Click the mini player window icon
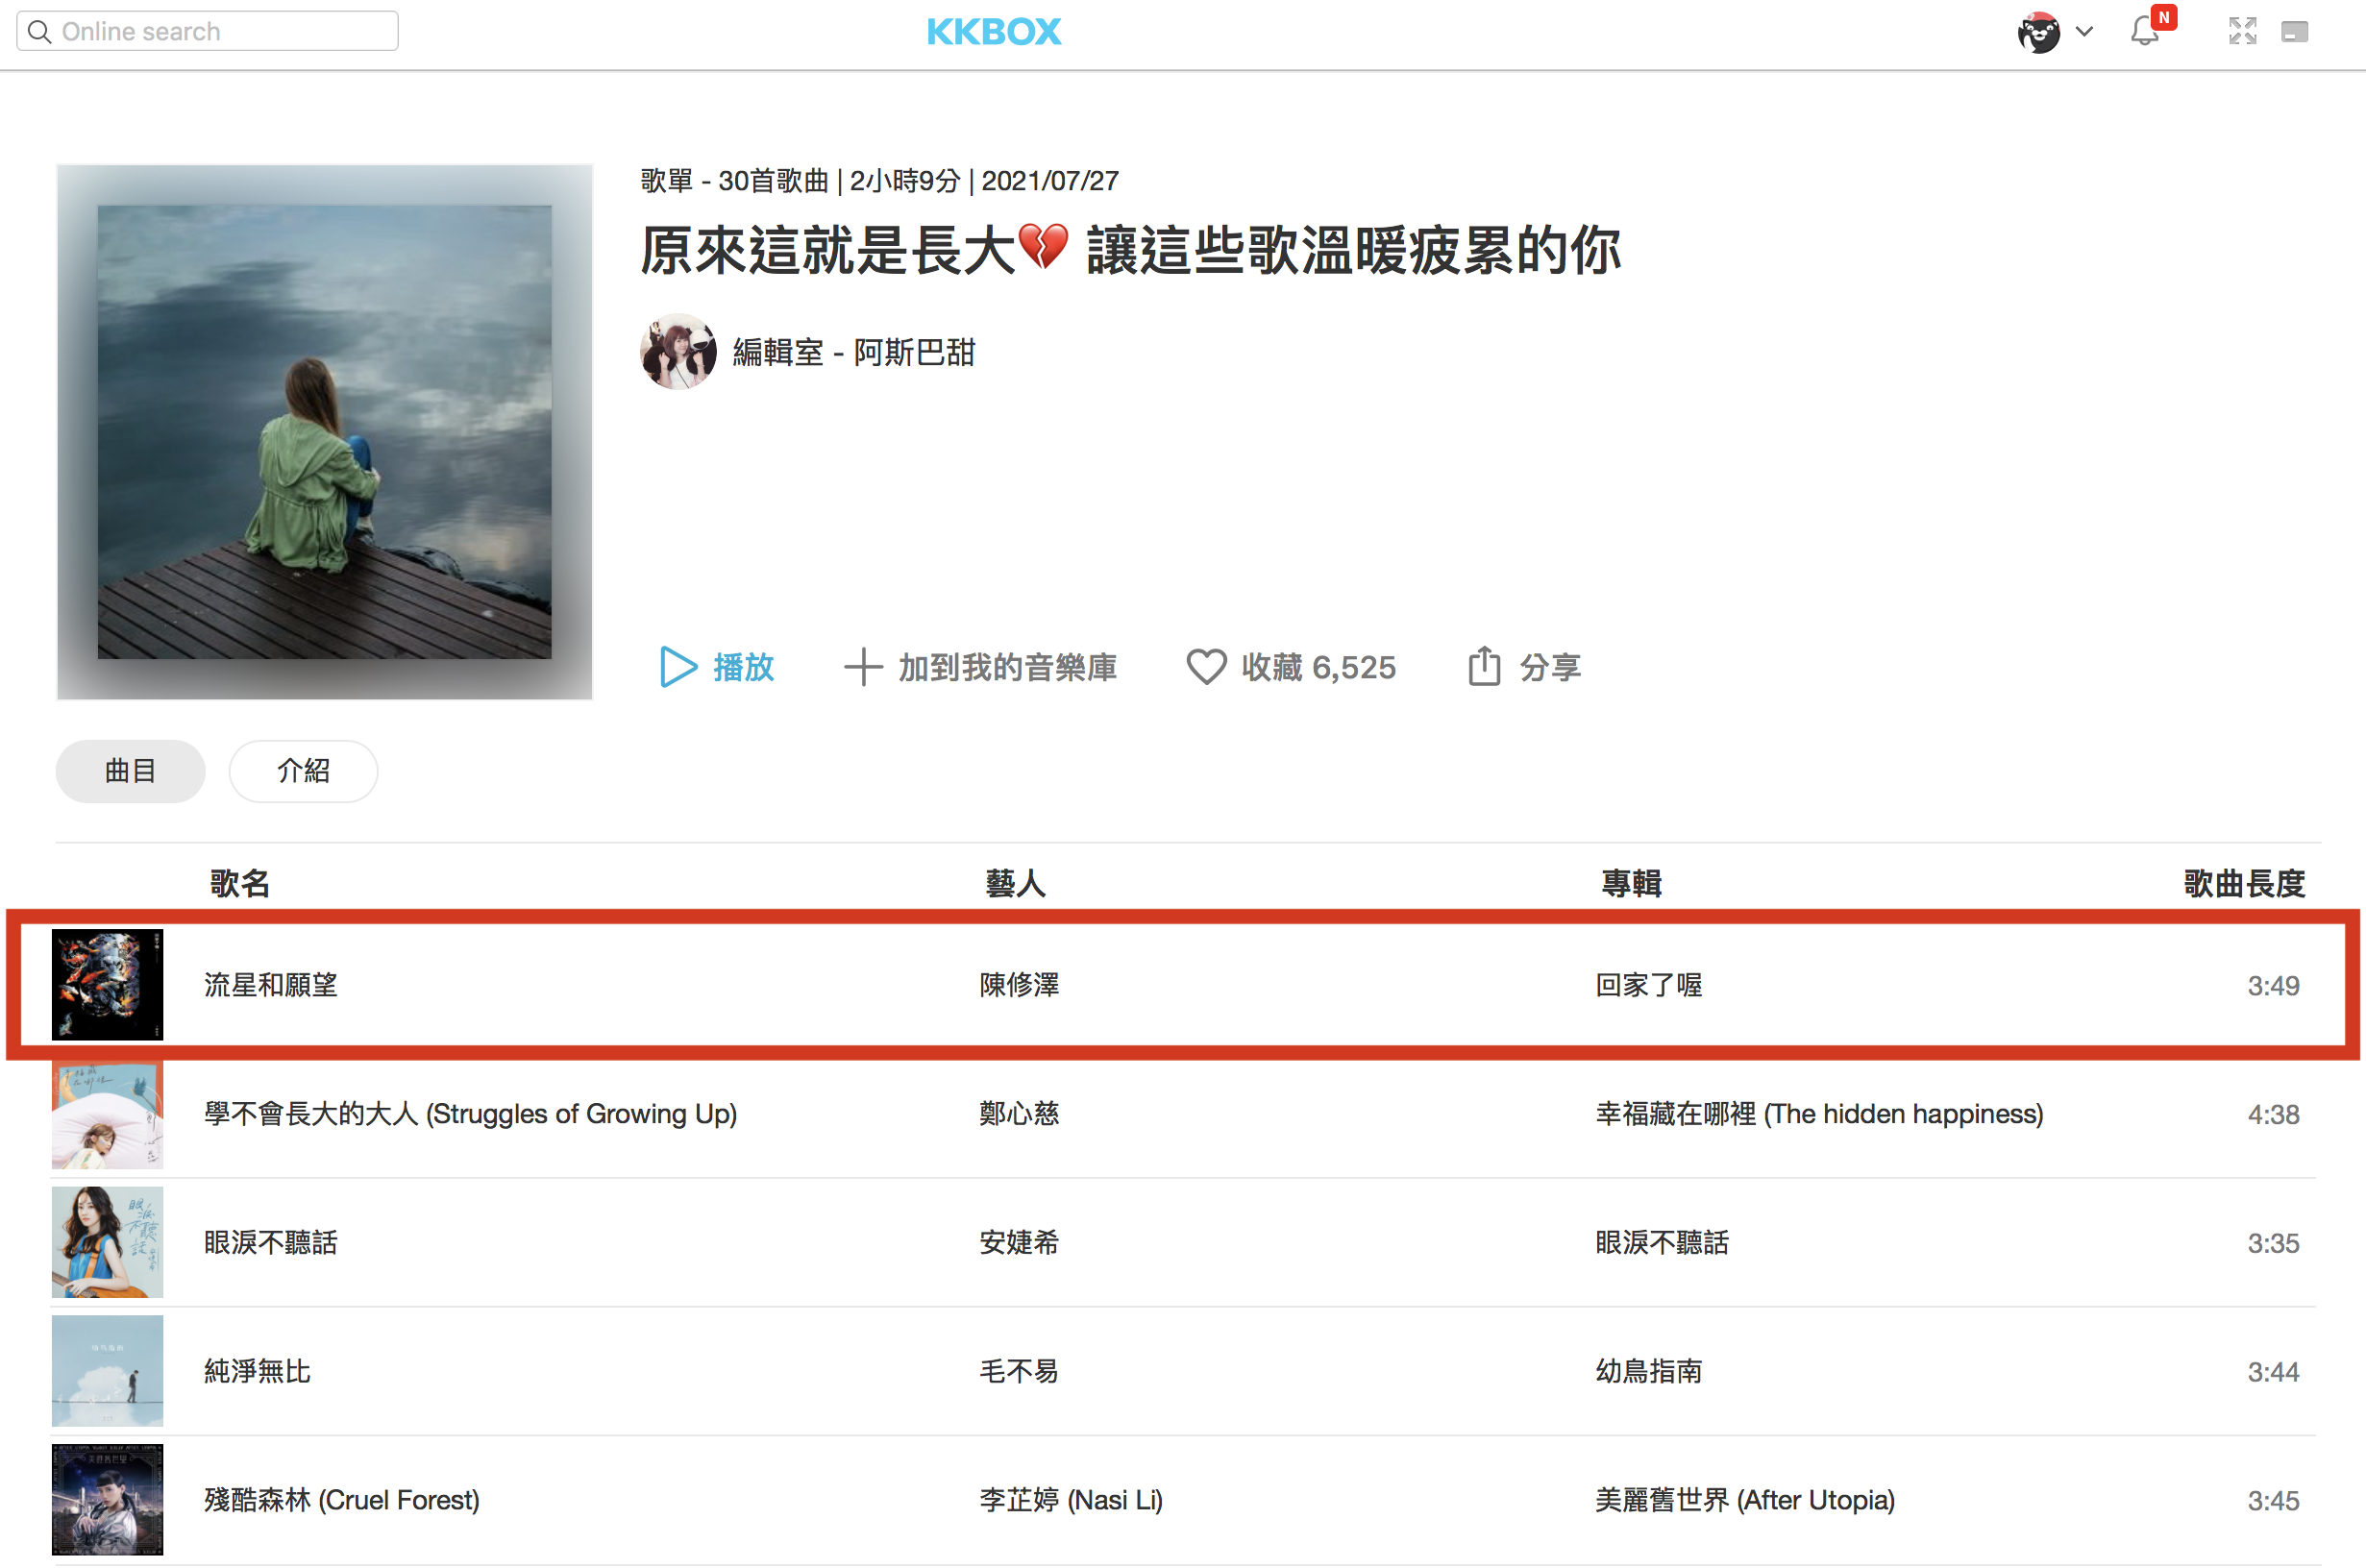This screenshot has width=2366, height=1568. coord(2294,32)
